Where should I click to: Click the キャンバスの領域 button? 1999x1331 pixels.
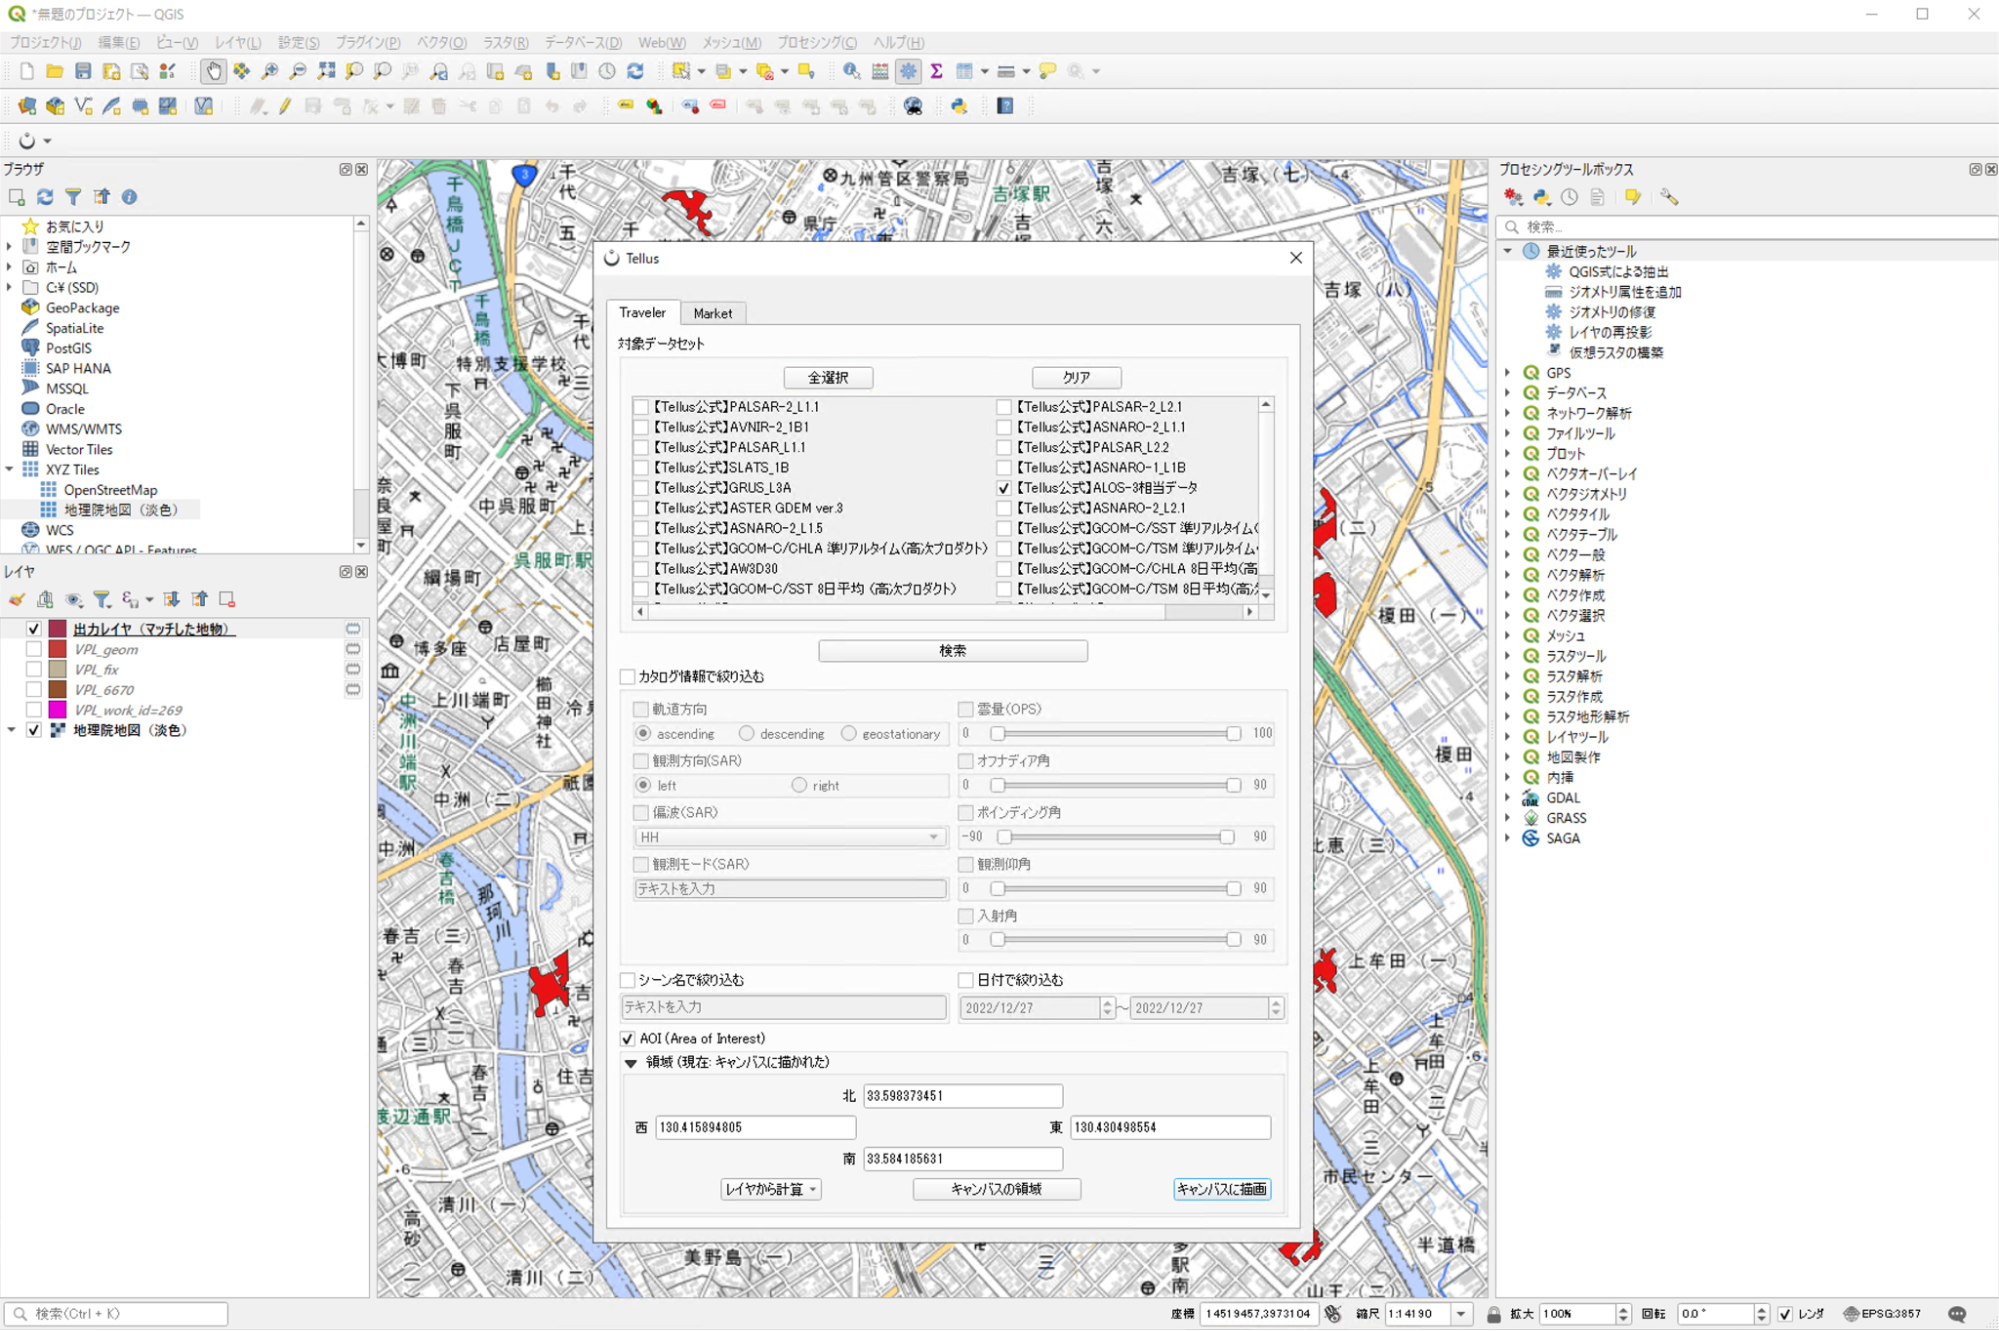click(997, 1190)
